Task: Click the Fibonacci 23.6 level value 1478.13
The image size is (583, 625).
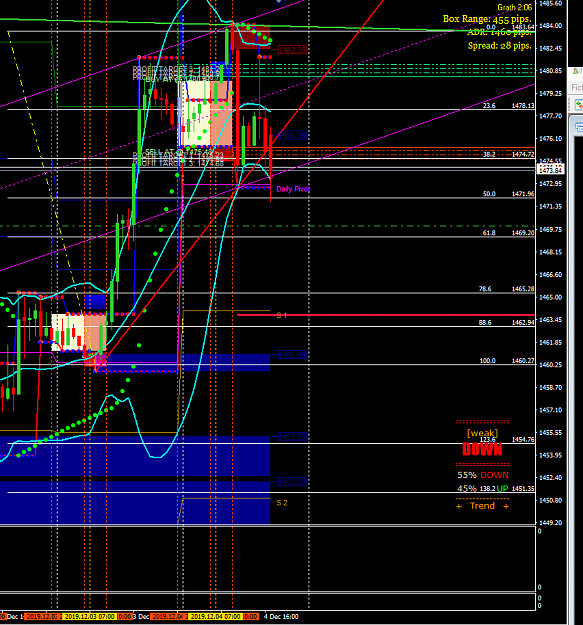Action: 523,106
